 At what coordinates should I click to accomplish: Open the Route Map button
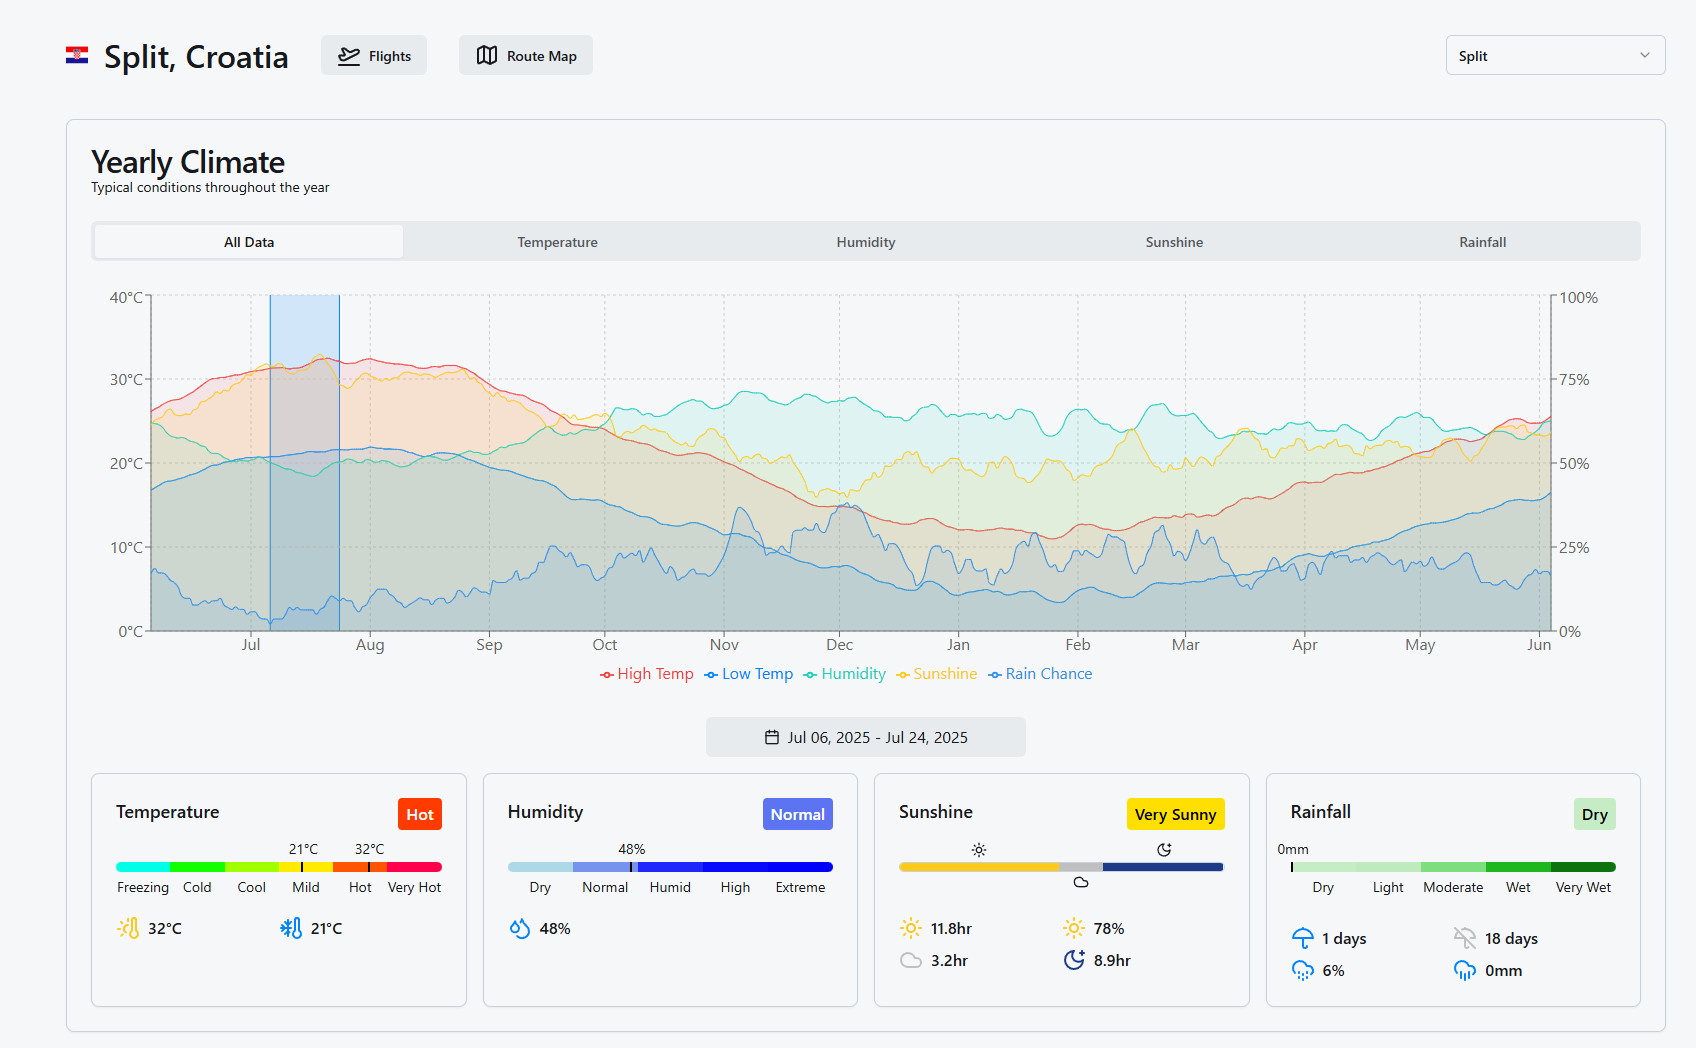click(x=526, y=56)
